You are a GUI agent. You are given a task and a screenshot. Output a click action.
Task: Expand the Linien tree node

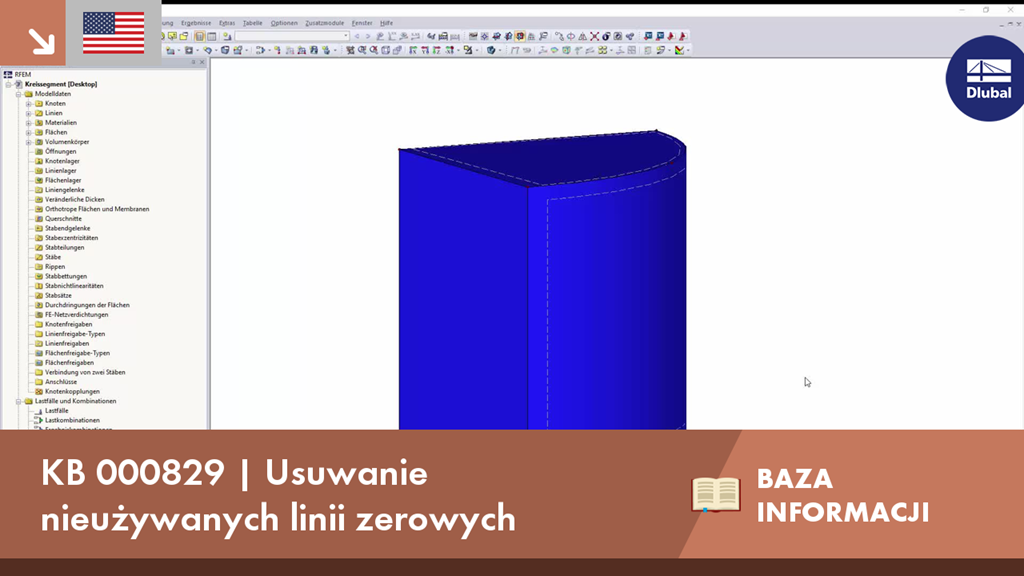click(29, 114)
